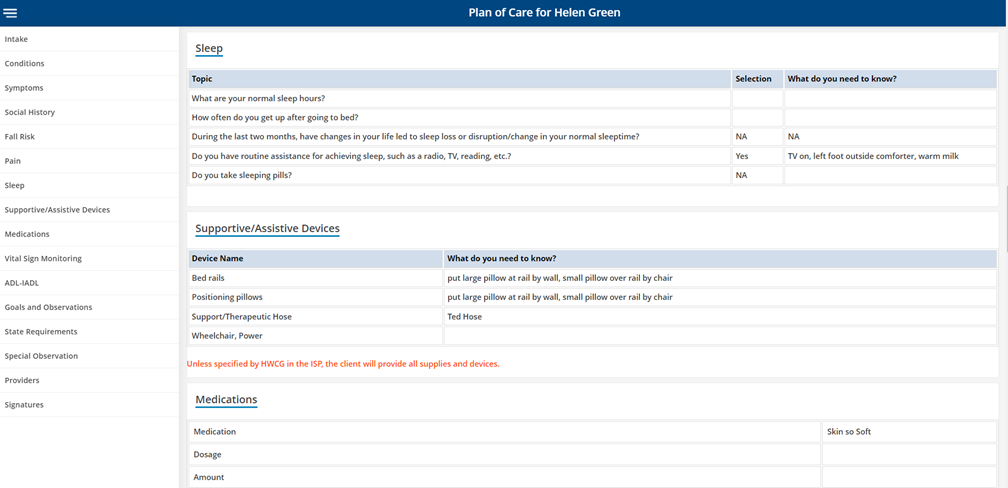
Task: Click the Dosage value field
Action: coord(909,454)
